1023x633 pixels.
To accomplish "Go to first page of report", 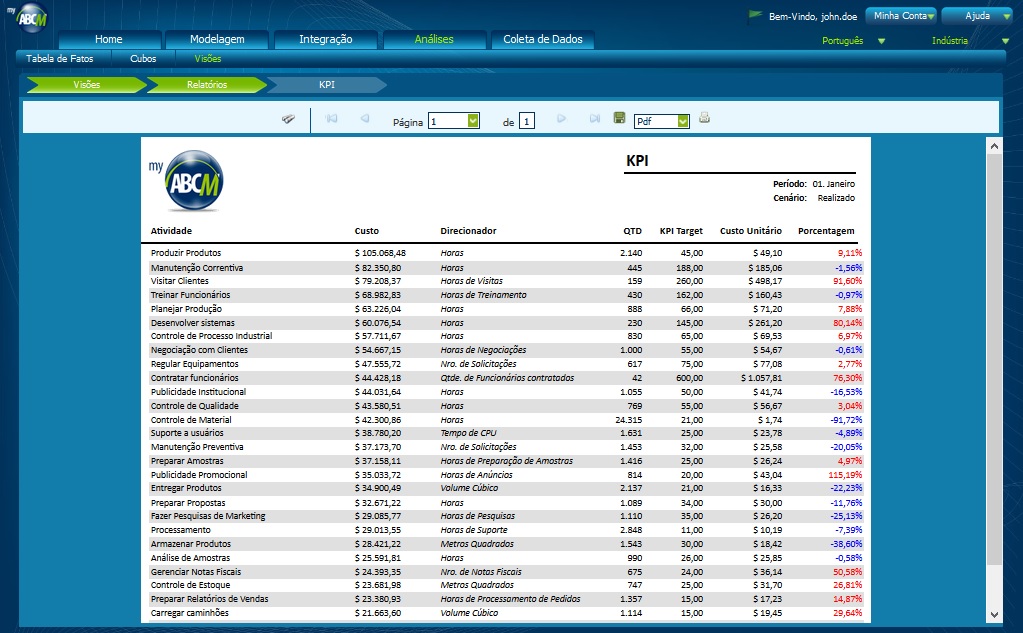I will 332,119.
